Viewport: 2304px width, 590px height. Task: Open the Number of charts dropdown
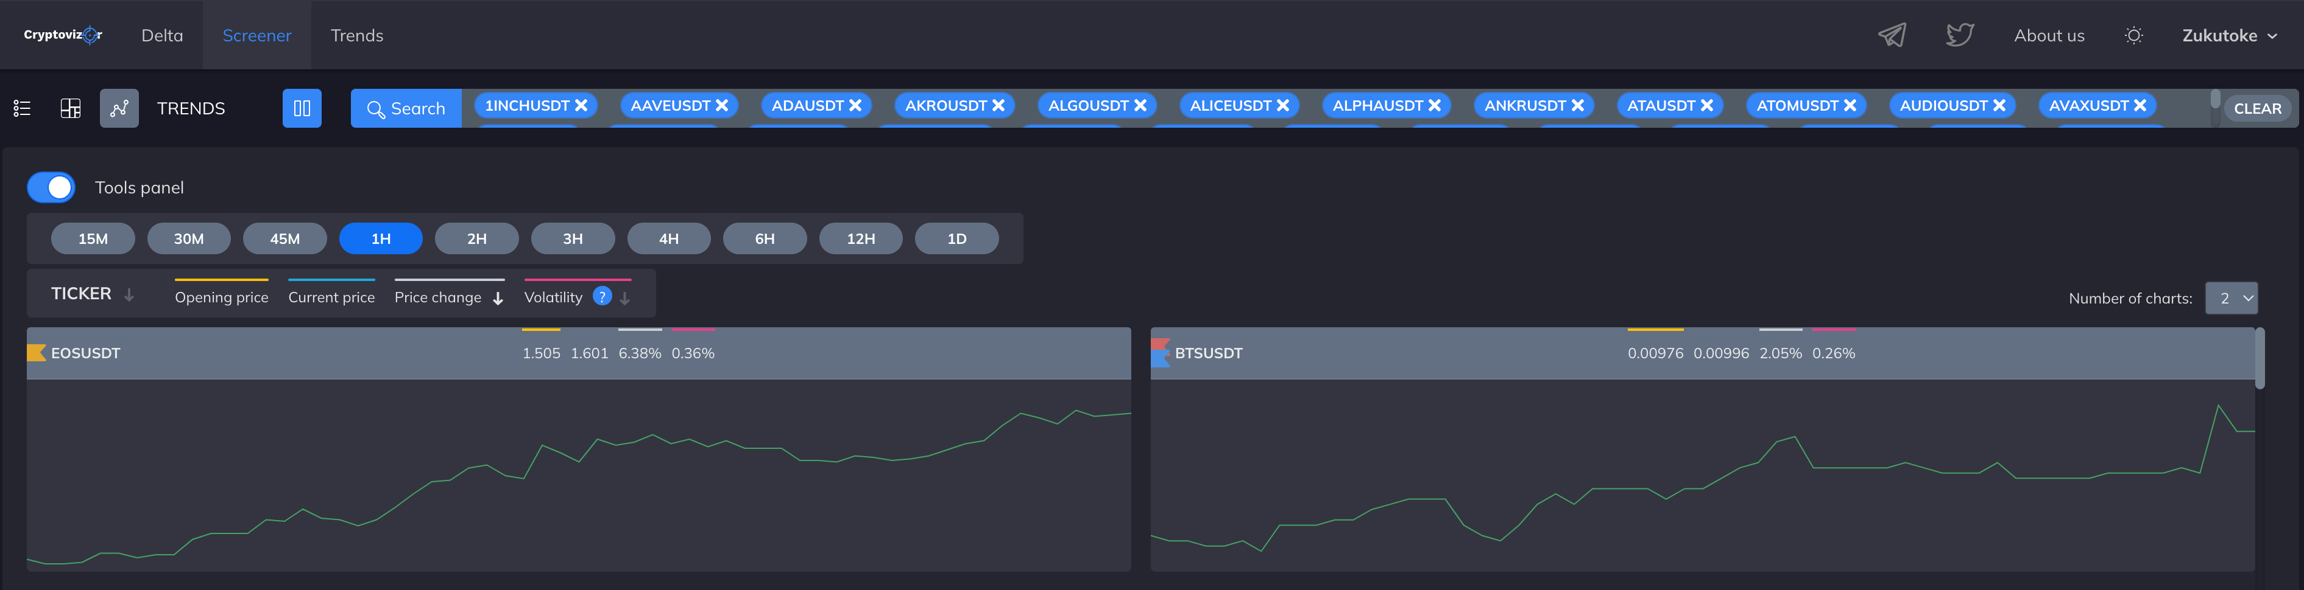2231,298
